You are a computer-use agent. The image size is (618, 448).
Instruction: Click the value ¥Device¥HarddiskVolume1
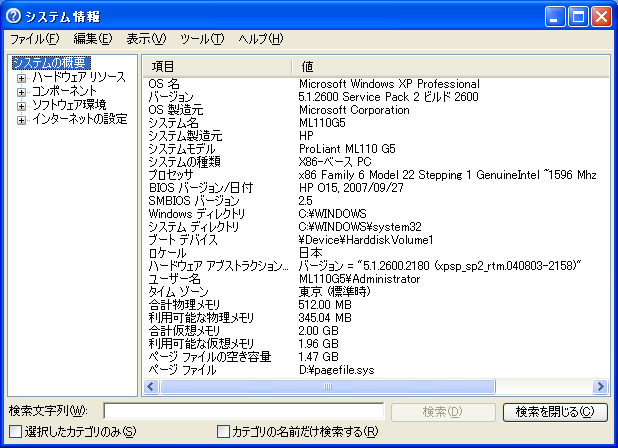366,240
